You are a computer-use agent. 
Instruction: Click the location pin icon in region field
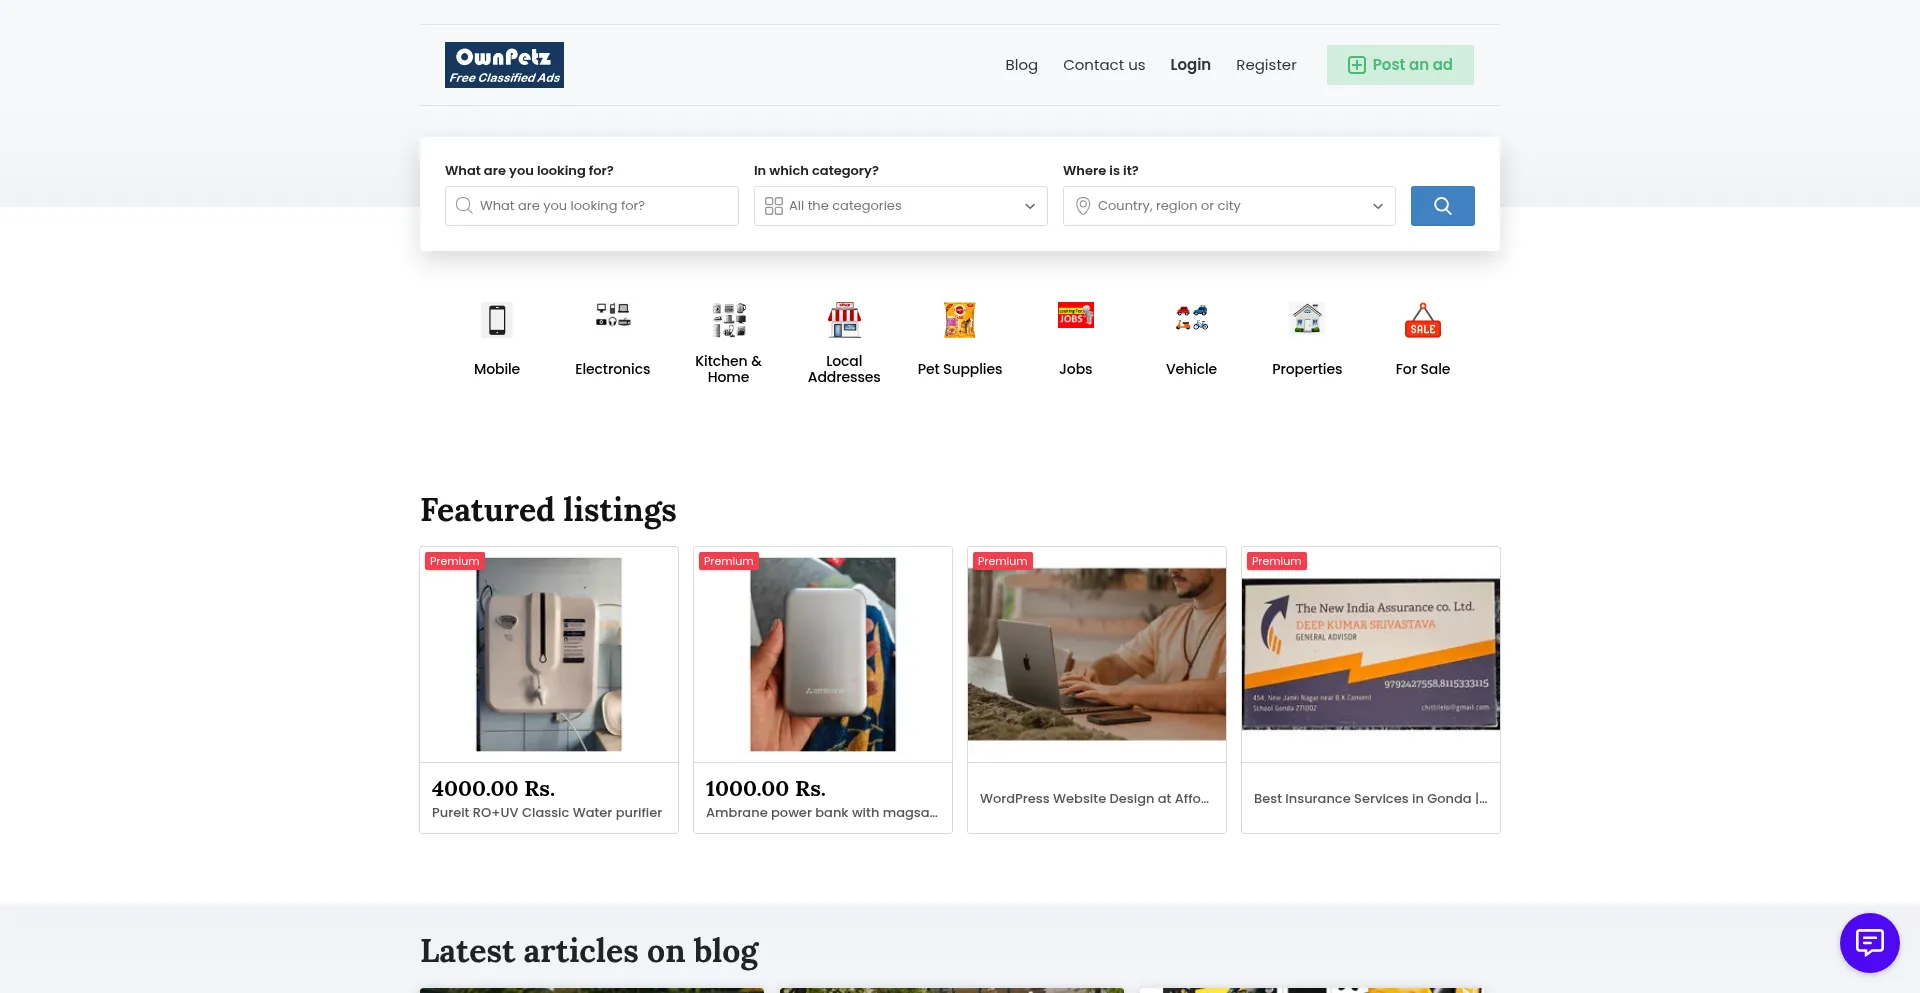(x=1083, y=206)
